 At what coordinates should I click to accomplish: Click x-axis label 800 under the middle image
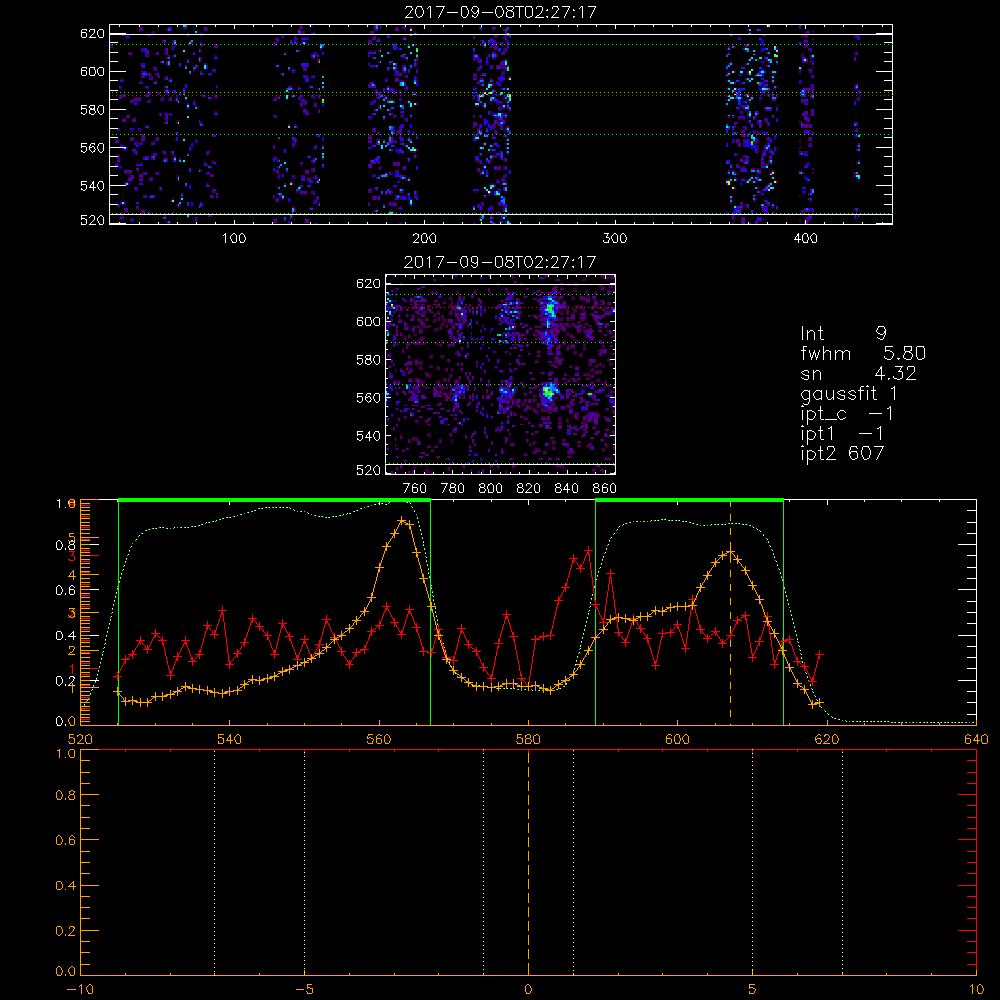point(490,489)
